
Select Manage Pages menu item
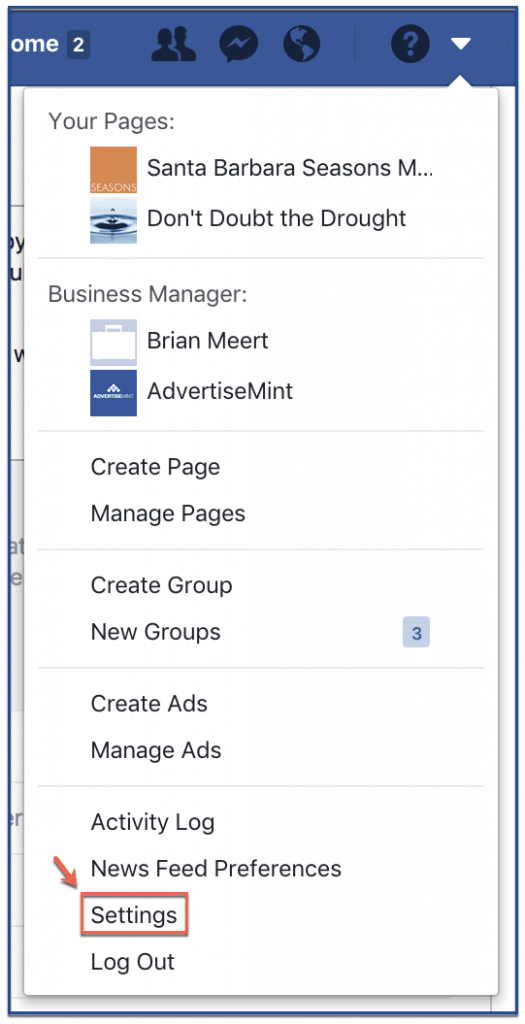(x=168, y=513)
